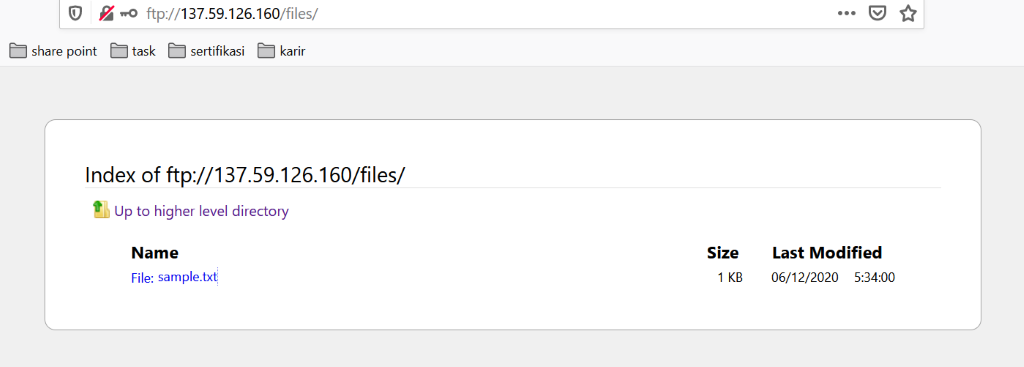Go up to higher level directory
Image resolution: width=1024 pixels, height=367 pixels.
tap(201, 211)
